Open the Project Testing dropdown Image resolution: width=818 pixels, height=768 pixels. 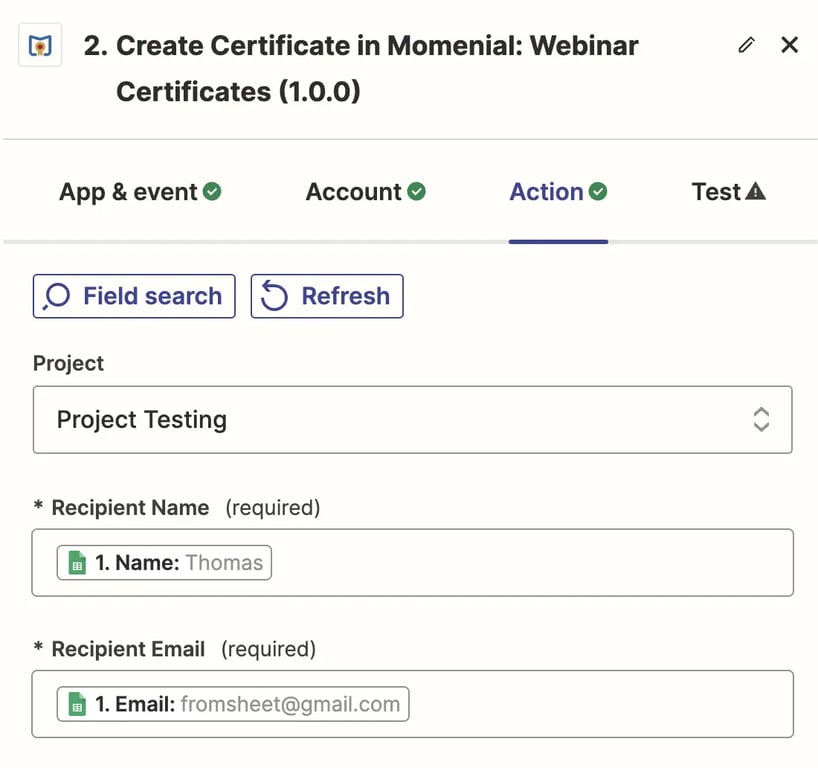click(412, 419)
